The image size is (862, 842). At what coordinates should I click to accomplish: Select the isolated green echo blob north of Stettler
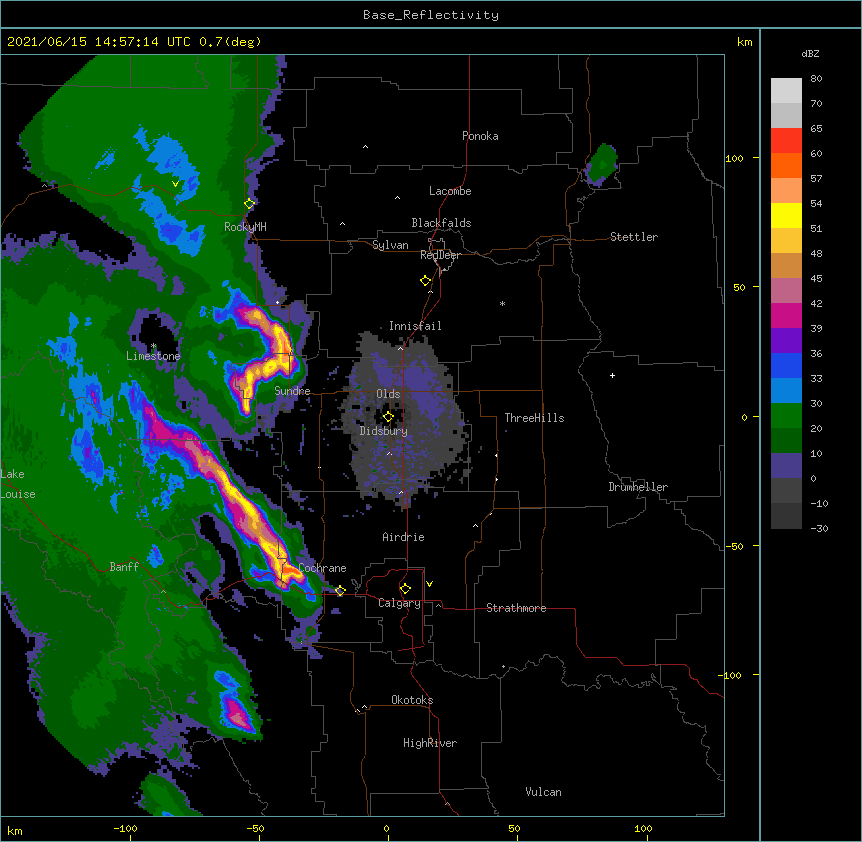pyautogui.click(x=603, y=164)
